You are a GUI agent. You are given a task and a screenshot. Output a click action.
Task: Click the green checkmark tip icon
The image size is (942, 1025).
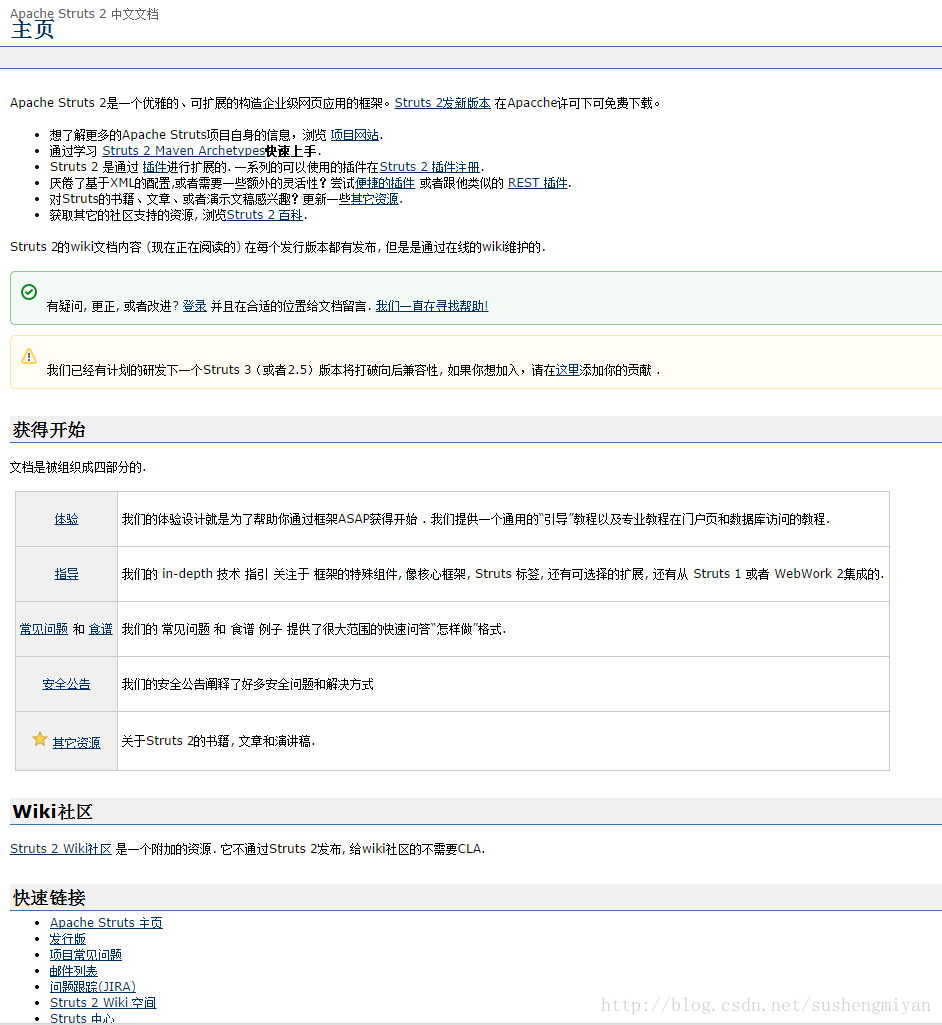(x=29, y=292)
